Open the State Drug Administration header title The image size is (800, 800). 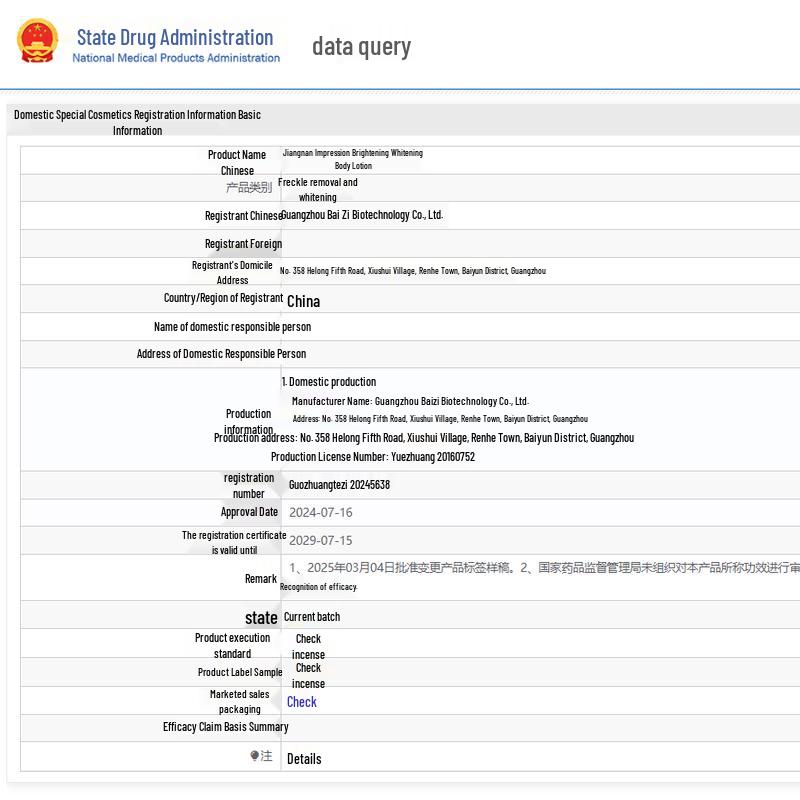pos(175,38)
